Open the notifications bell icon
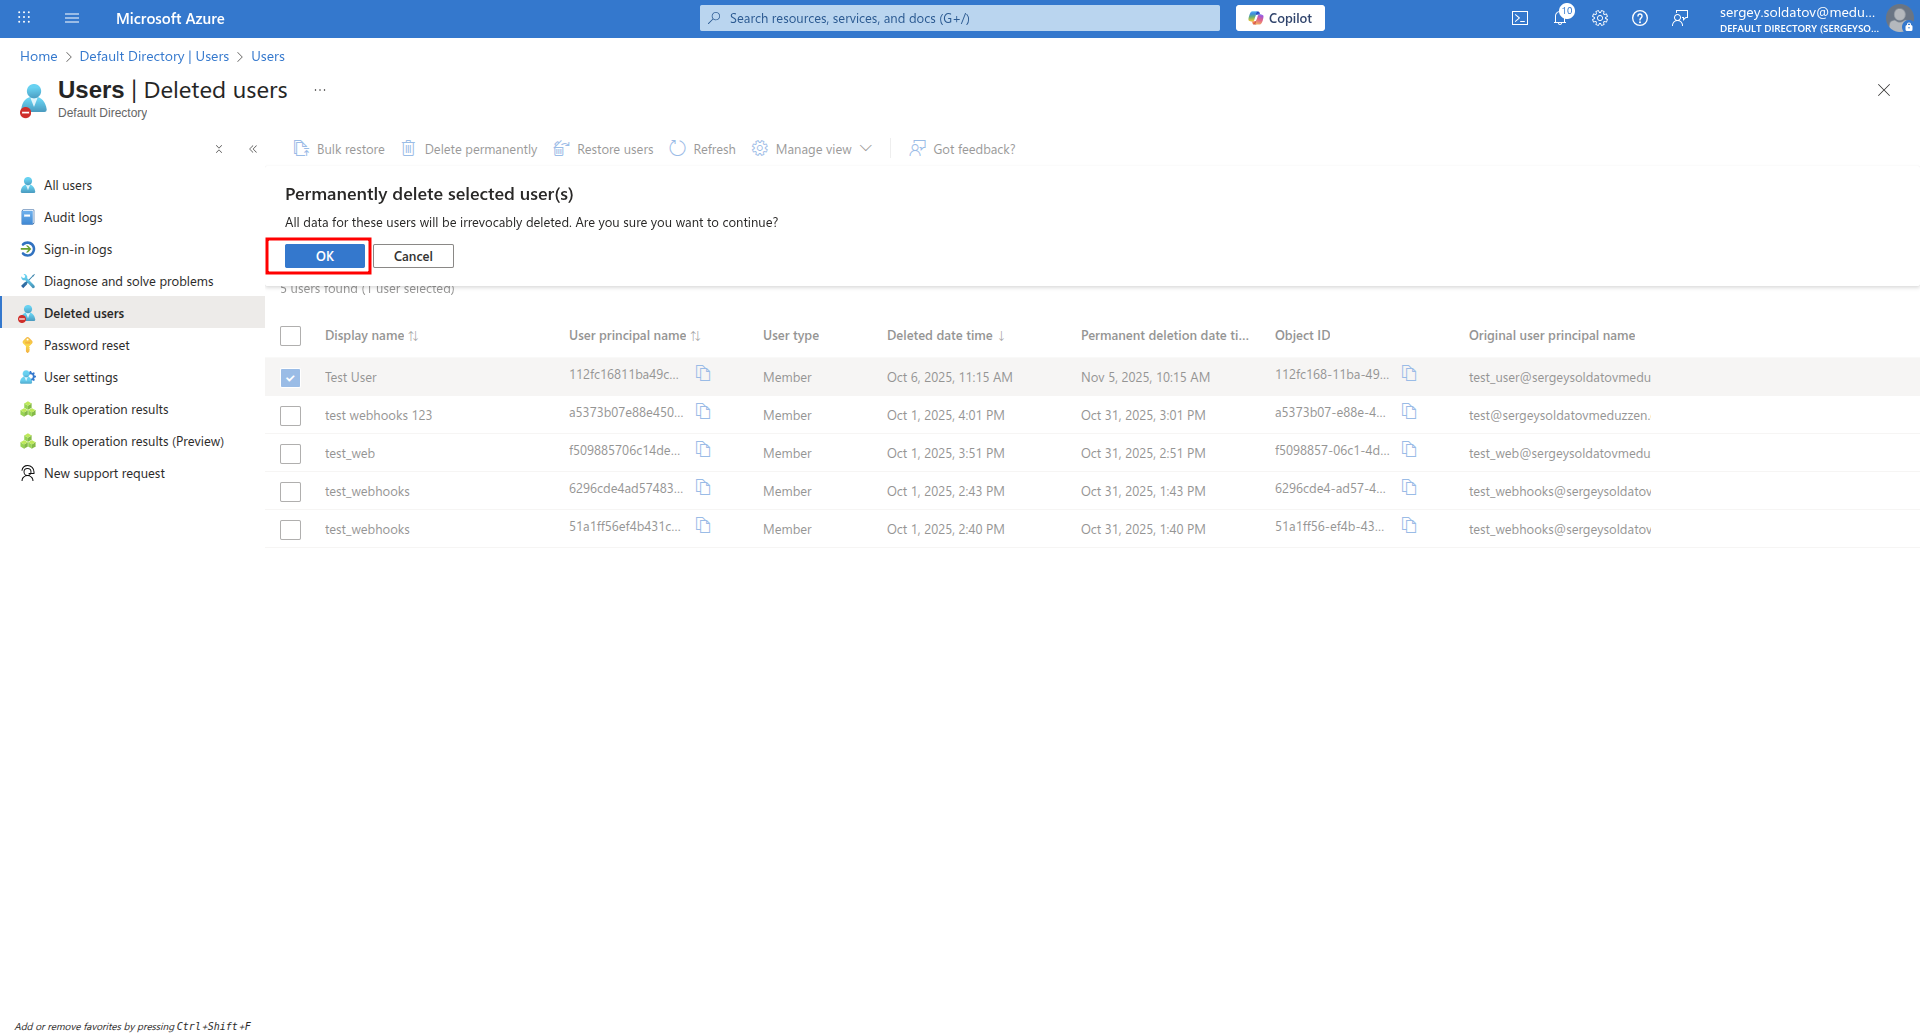Image resolution: width=1920 pixels, height=1035 pixels. click(1560, 18)
